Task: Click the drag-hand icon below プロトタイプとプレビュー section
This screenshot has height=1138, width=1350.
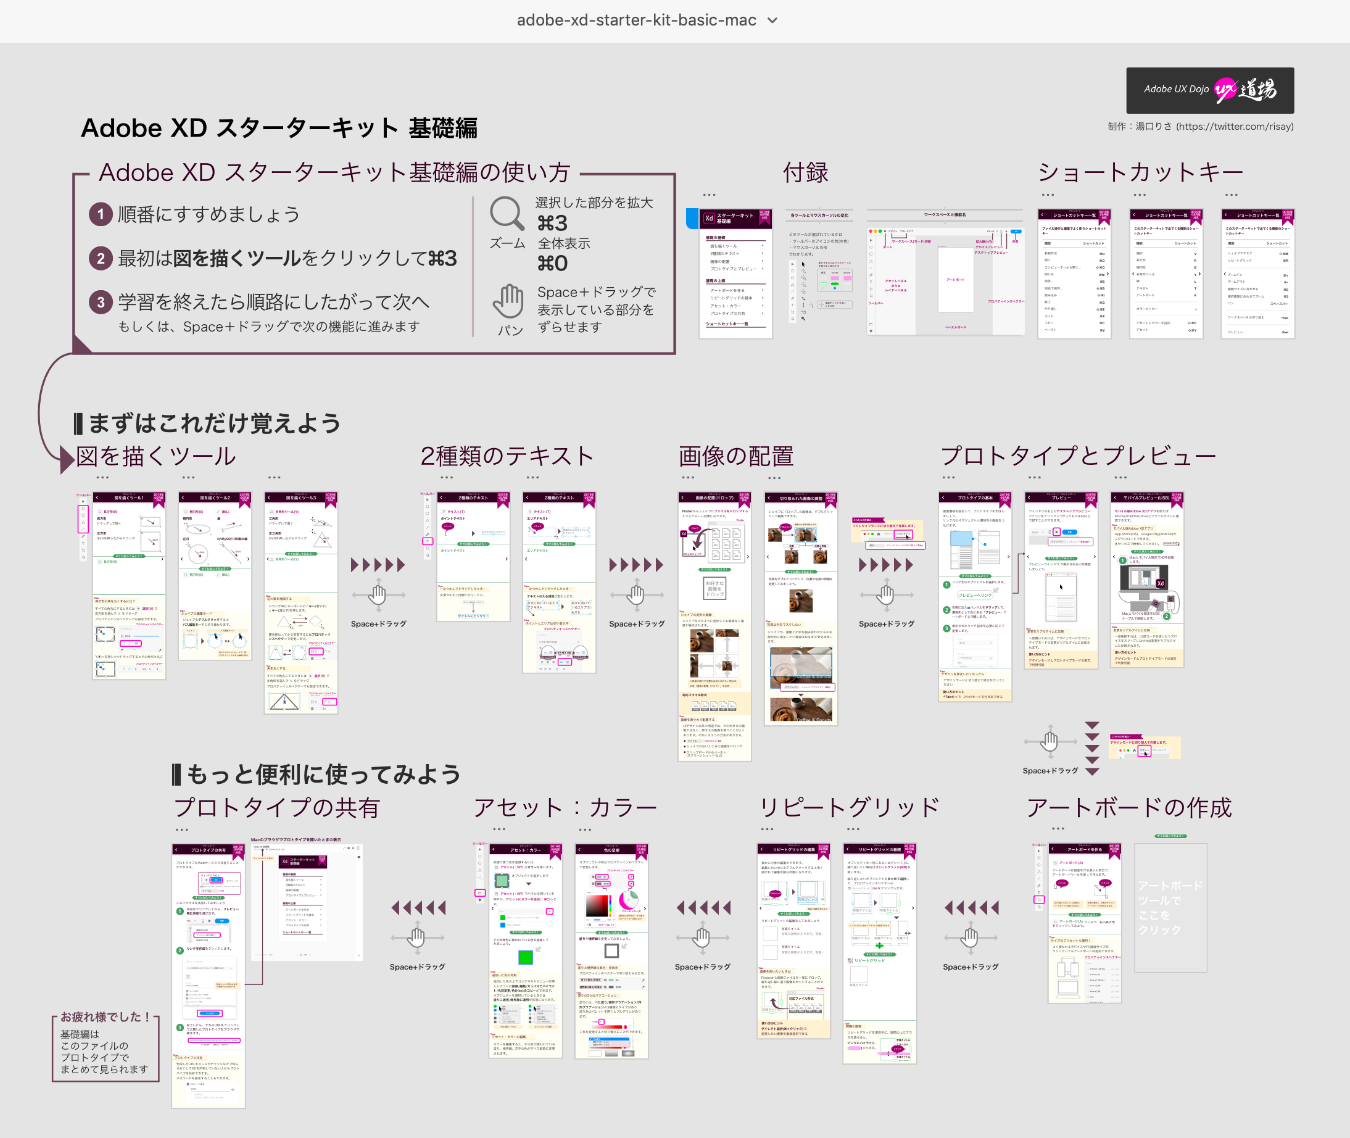Action: [1050, 742]
